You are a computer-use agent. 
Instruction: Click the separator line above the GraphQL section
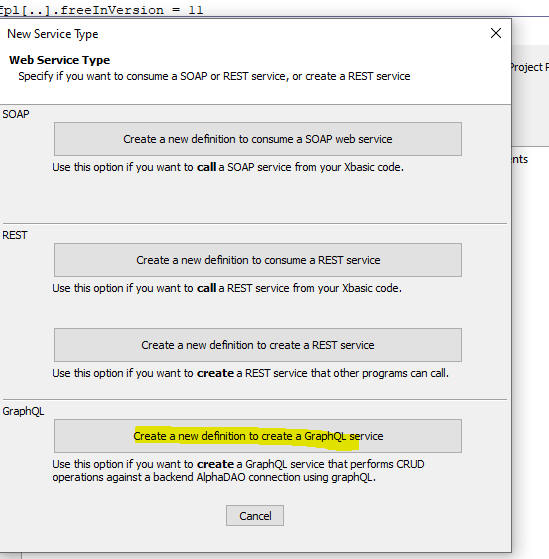coord(255,399)
